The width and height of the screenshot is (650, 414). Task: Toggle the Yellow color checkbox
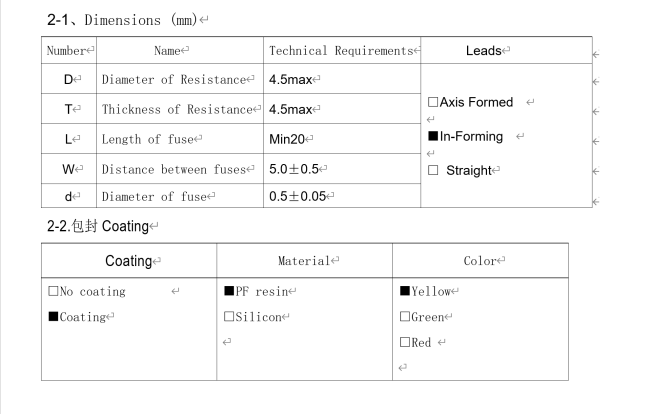[405, 292]
